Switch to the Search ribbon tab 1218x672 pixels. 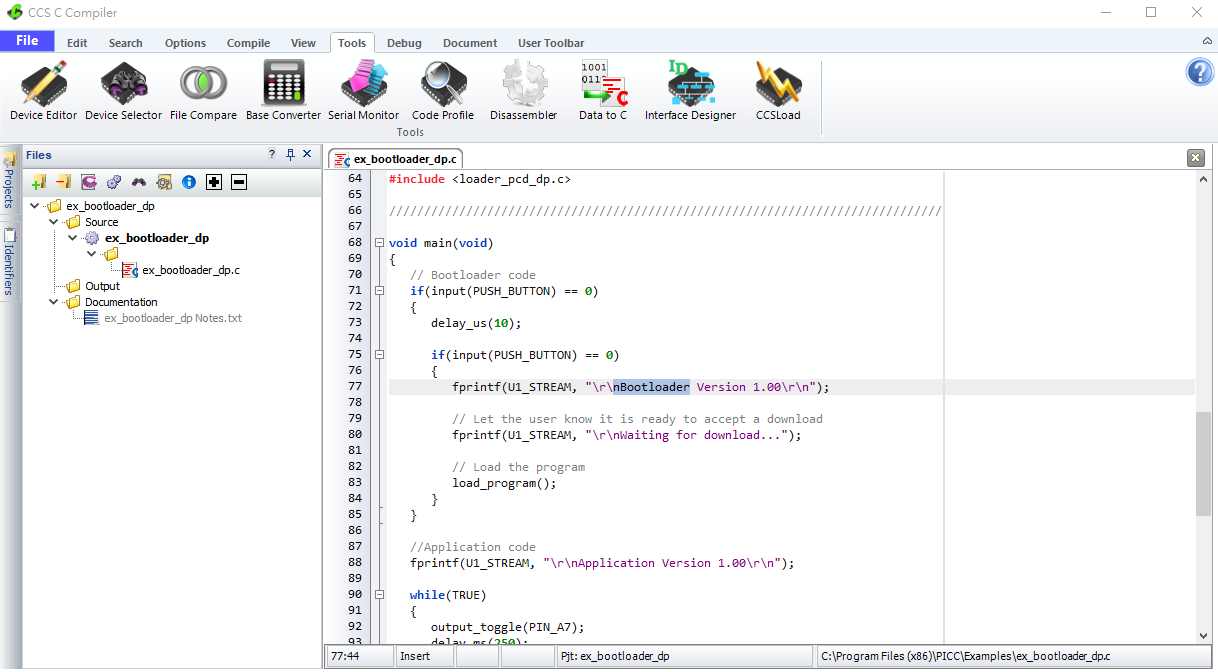point(126,43)
